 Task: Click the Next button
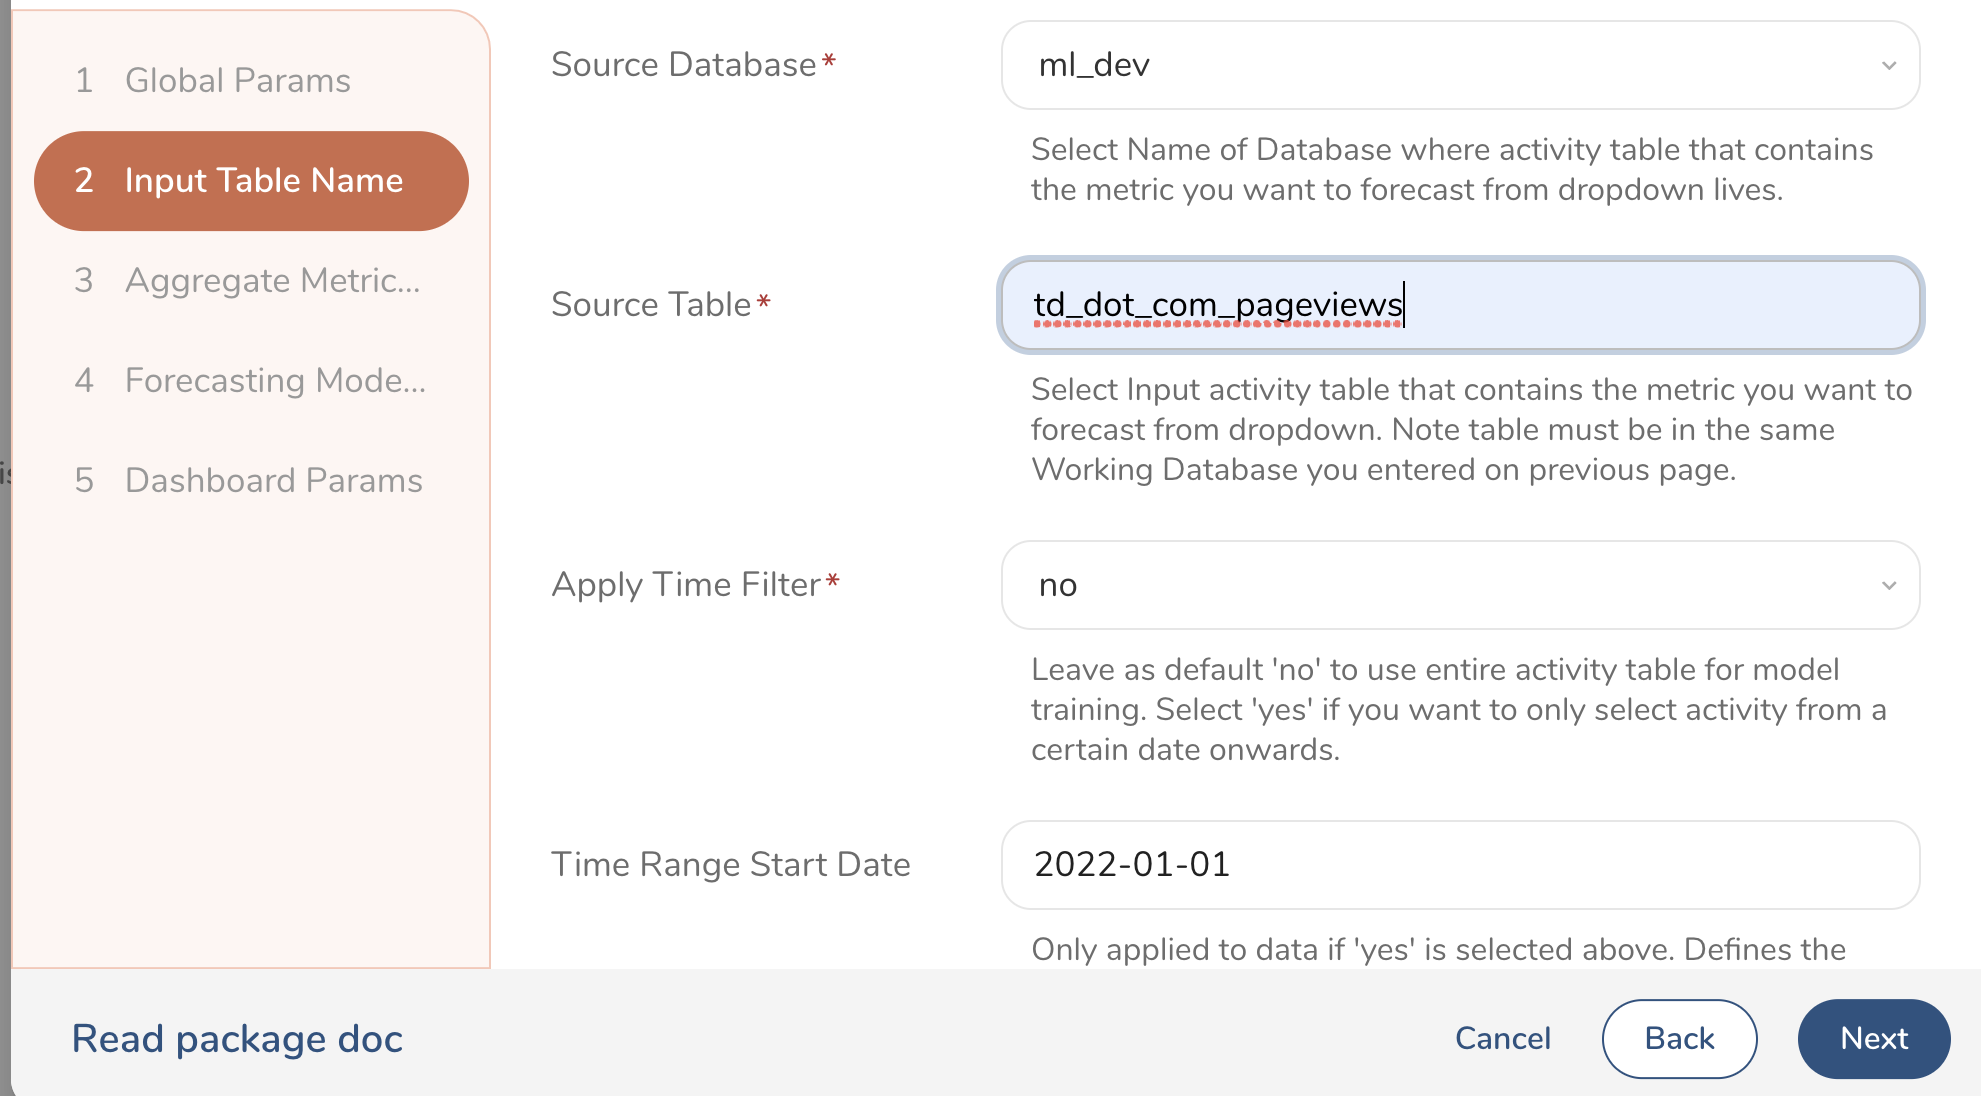[x=1873, y=1039]
